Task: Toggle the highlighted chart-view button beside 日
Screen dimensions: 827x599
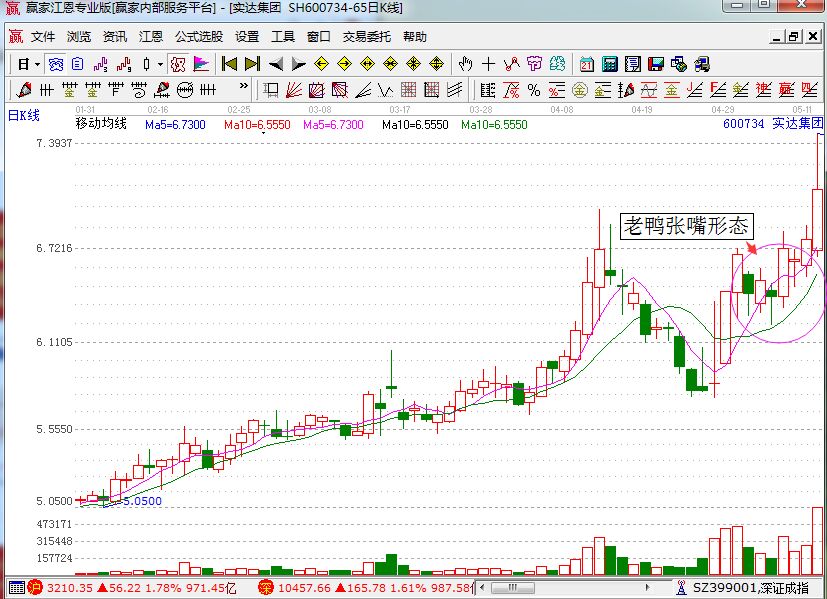Action: [56, 64]
